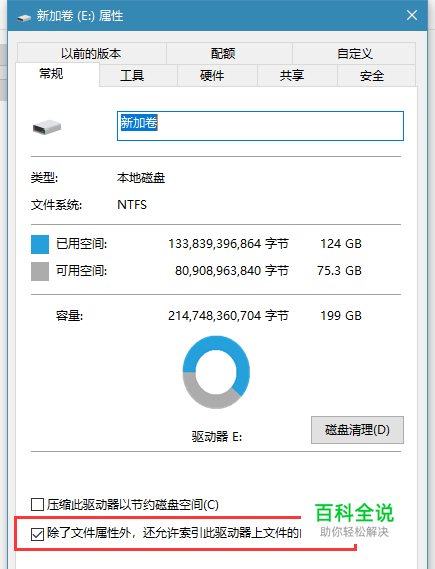Go to the 共享 tab

[297, 75]
